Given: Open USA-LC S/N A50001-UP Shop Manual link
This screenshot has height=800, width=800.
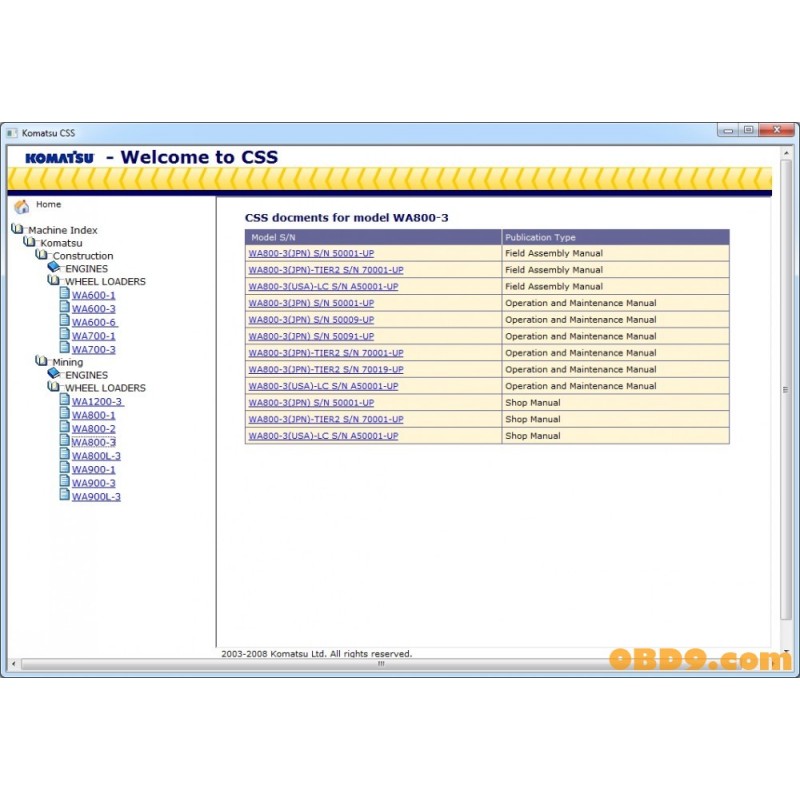Looking at the screenshot, I should coord(323,436).
